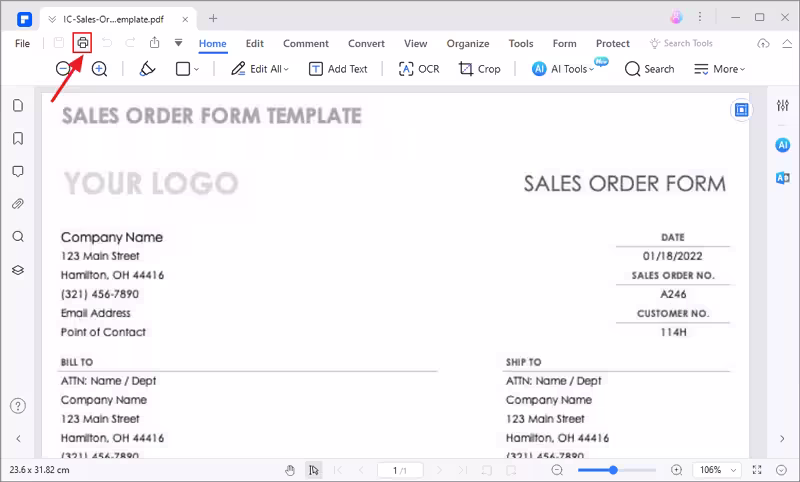Open the quick access customize dropdown arrow
Screen dimensions: 800x482
tap(178, 43)
